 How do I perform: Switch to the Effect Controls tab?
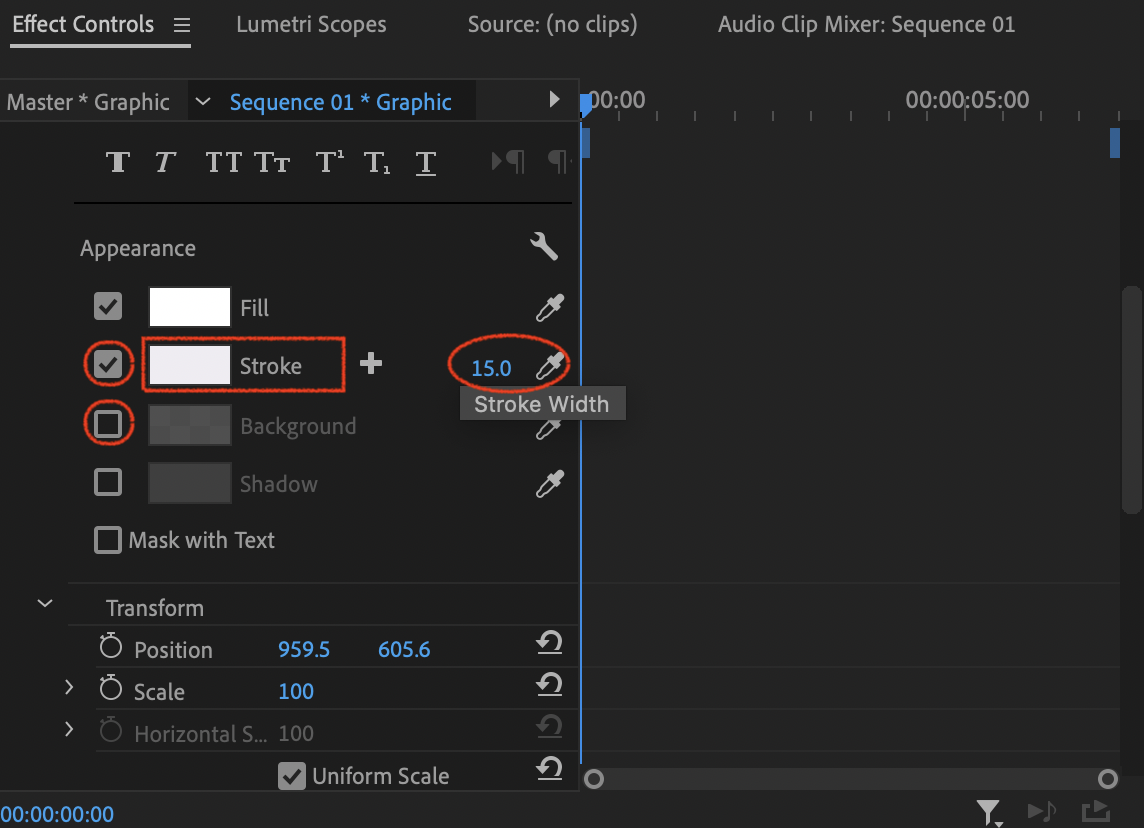pyautogui.click(x=83, y=24)
